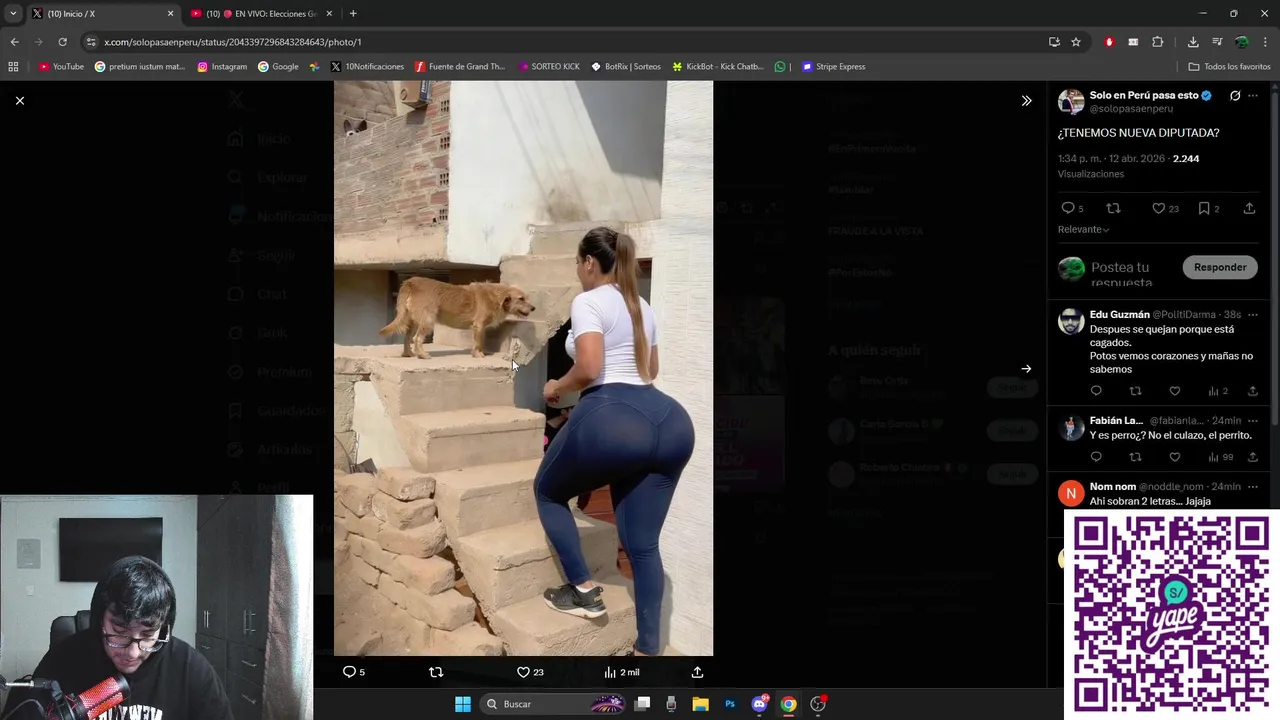Open the Instagram bookmark
This screenshot has height=720, width=1280.
click(222, 67)
